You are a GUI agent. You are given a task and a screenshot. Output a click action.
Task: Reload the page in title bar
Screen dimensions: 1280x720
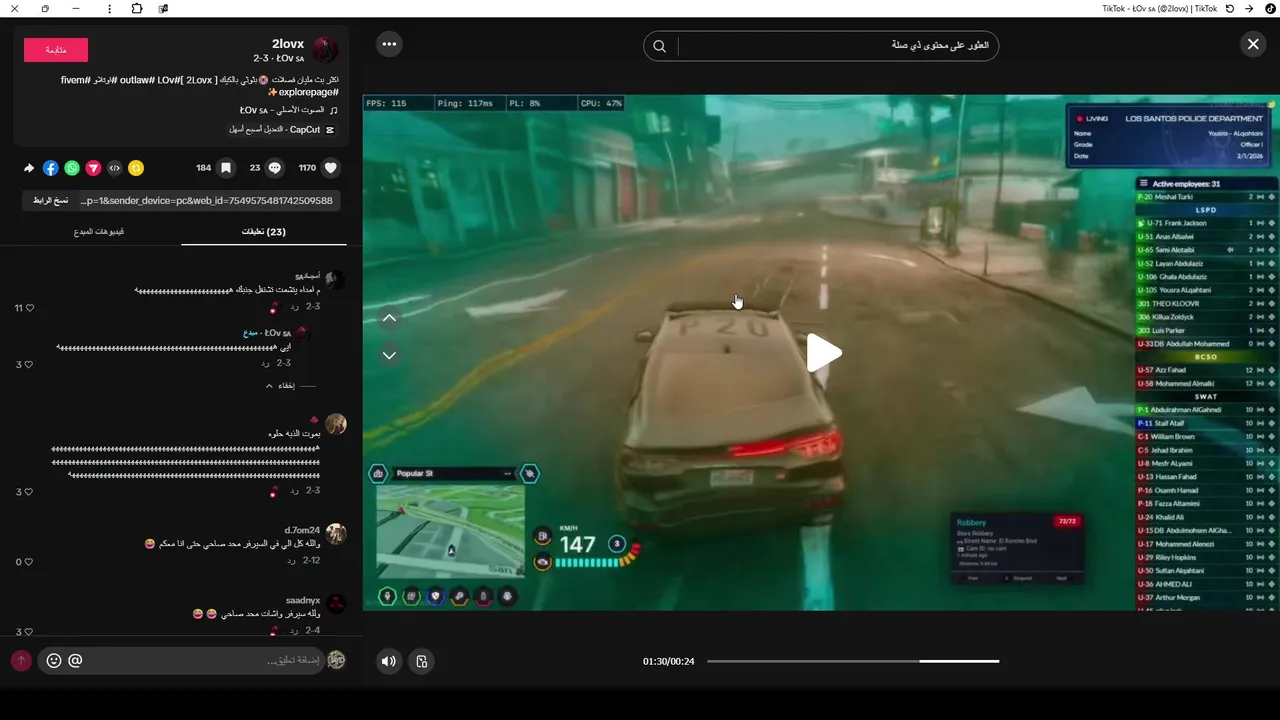click(x=1230, y=8)
